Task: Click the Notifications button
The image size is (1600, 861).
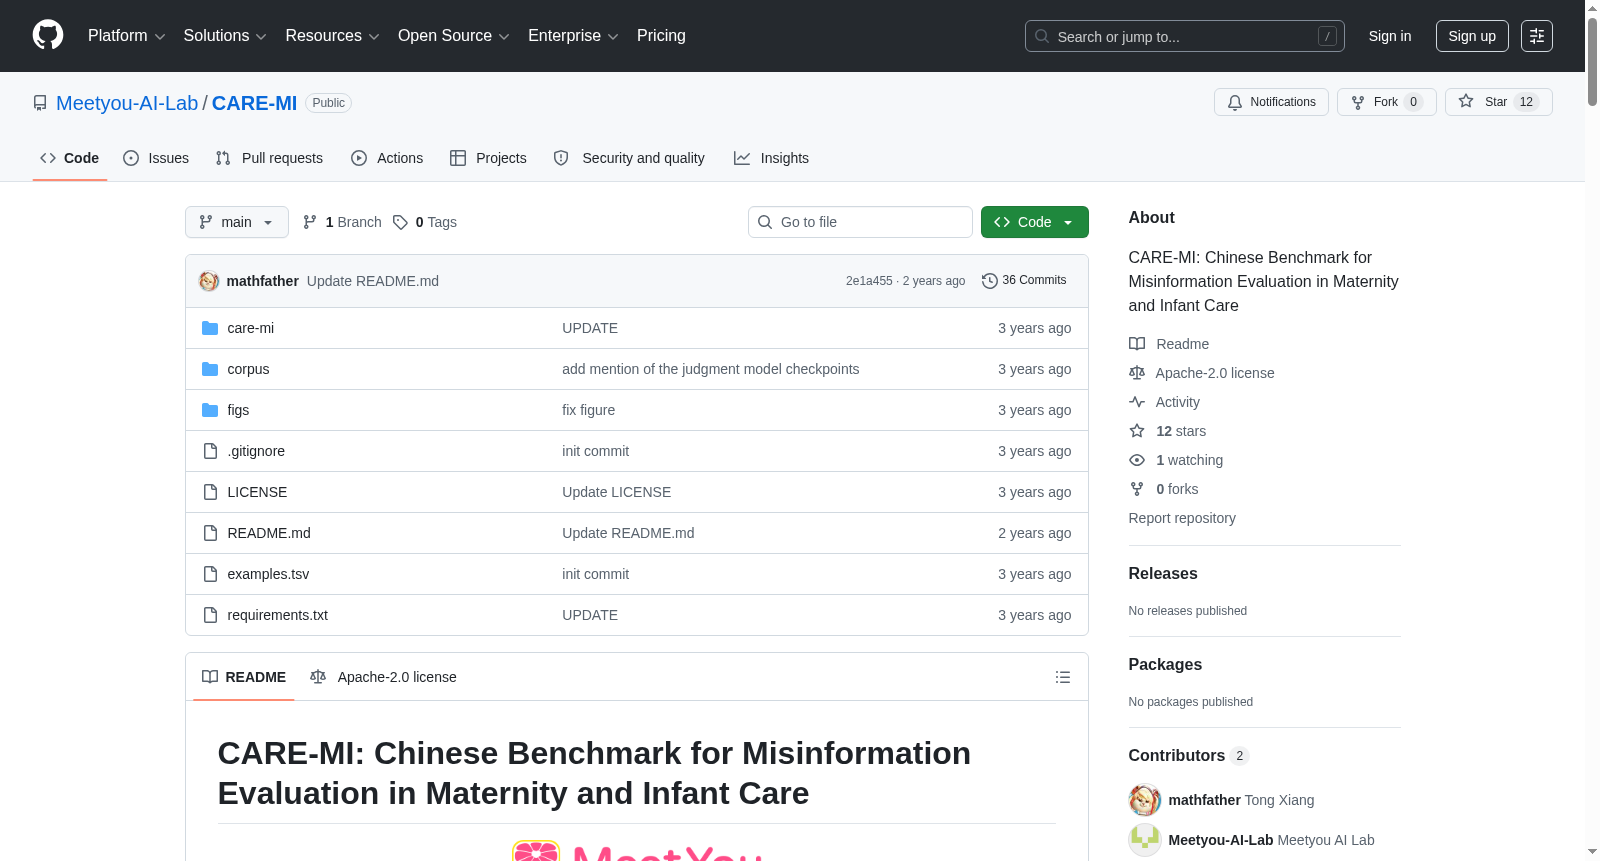Action: click(1271, 102)
